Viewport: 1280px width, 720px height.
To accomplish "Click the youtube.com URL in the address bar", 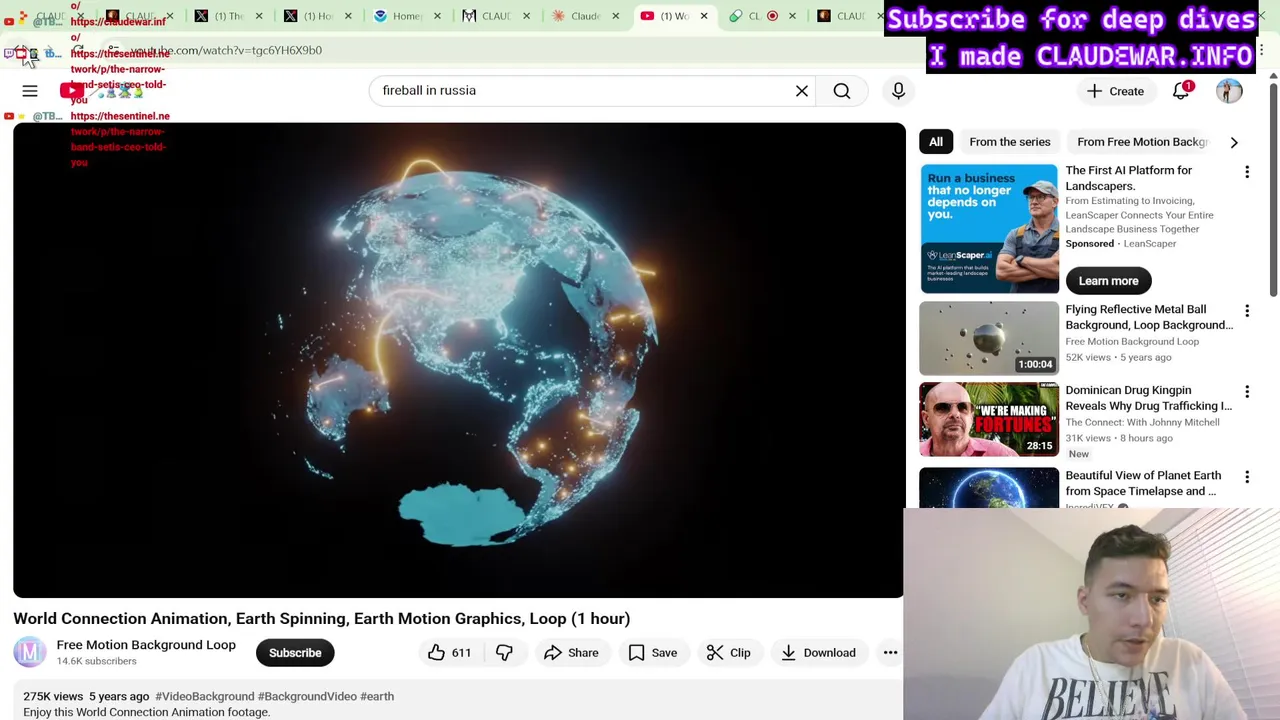I will click(x=226, y=50).
